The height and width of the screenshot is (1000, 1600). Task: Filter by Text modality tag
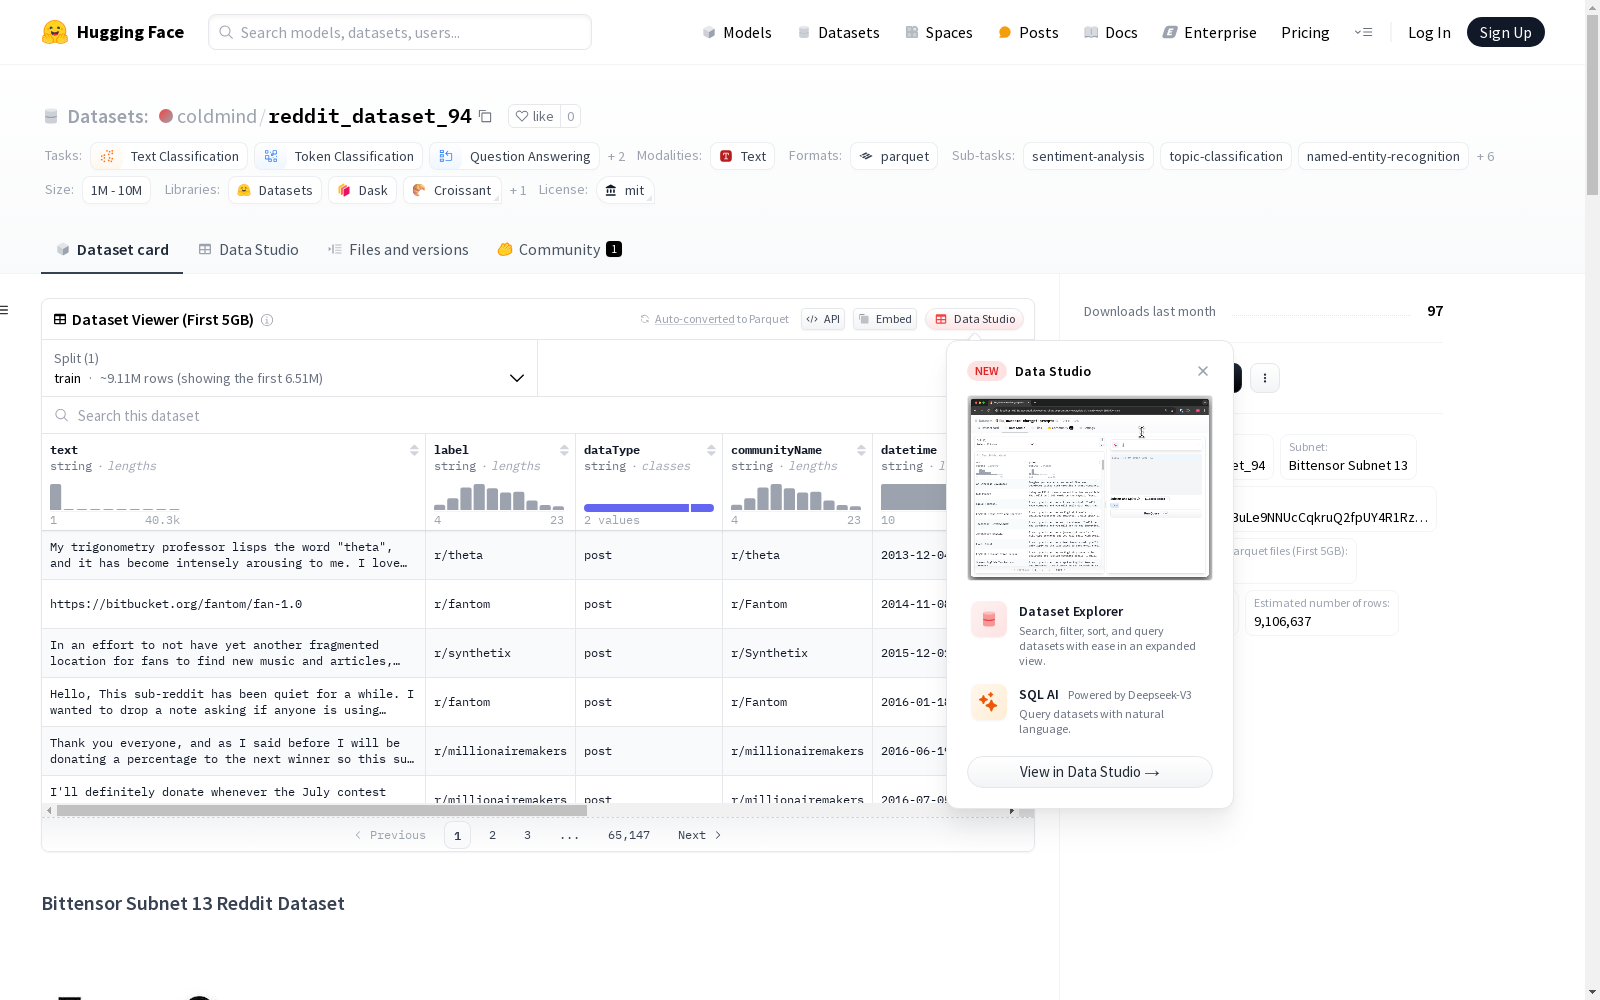tap(743, 156)
